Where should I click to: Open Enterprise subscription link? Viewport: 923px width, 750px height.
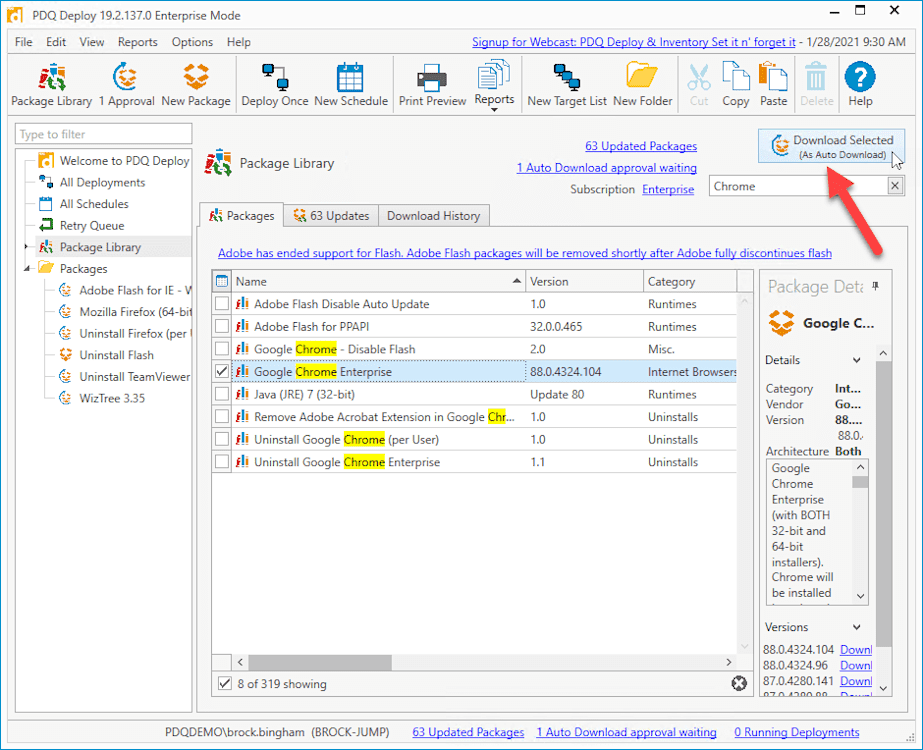pyautogui.click(x=668, y=189)
